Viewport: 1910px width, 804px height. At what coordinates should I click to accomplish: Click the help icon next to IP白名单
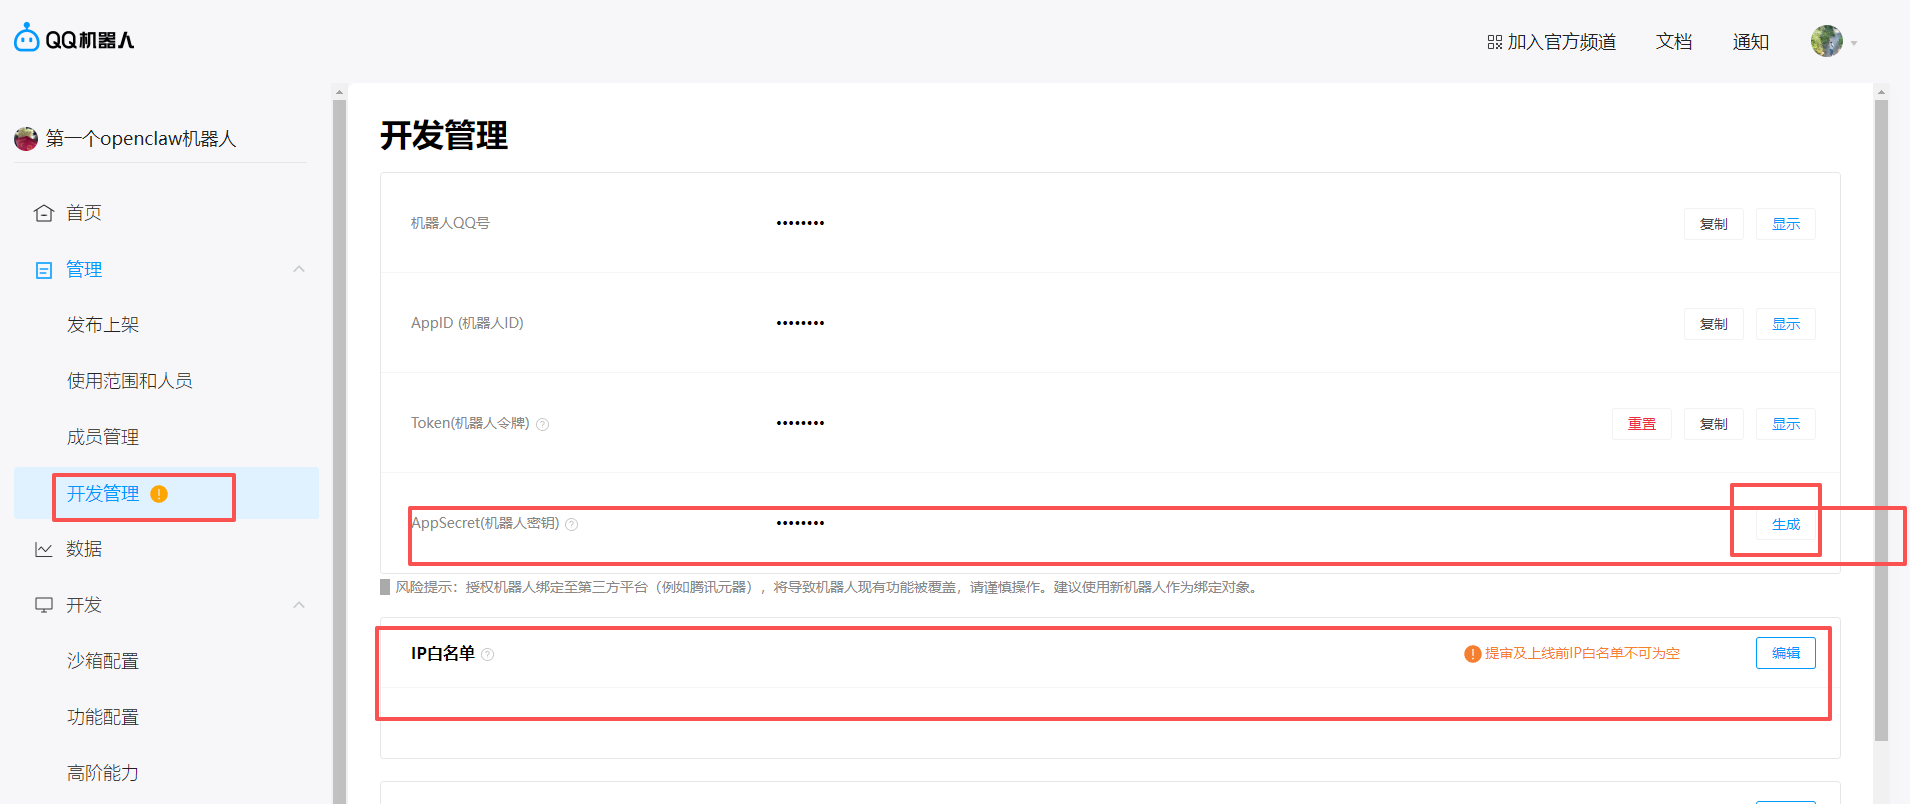[487, 654]
